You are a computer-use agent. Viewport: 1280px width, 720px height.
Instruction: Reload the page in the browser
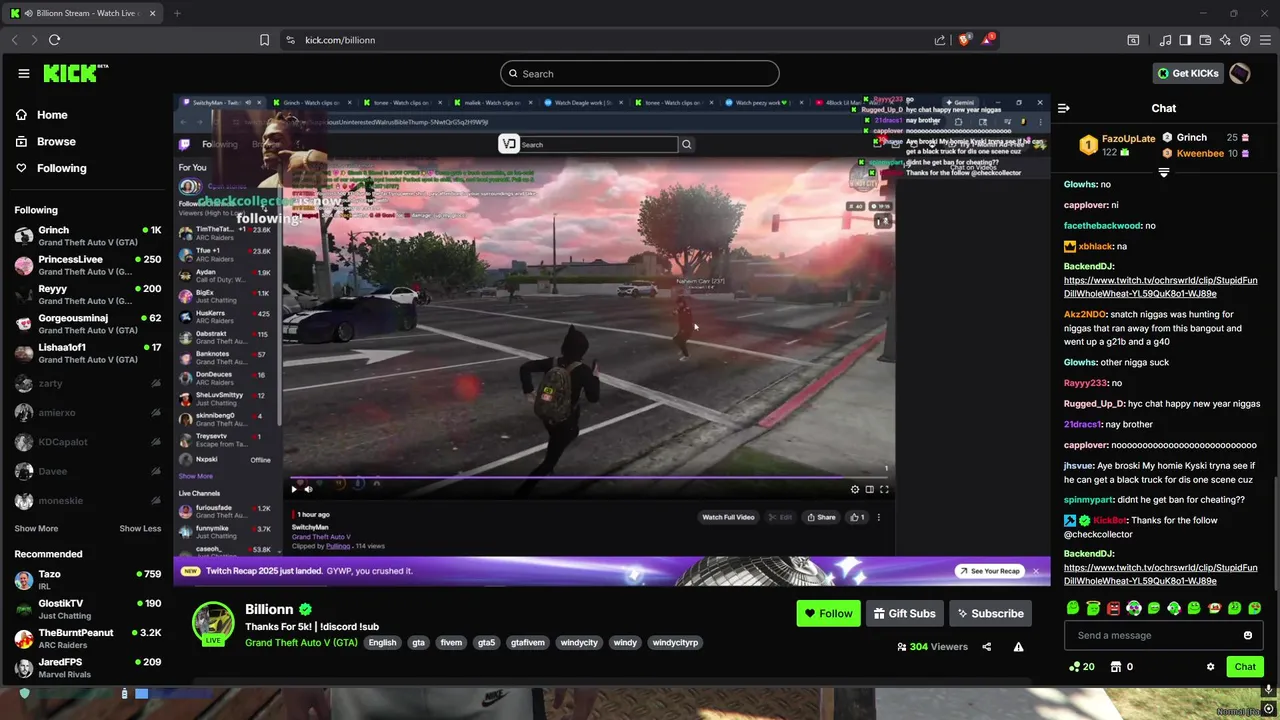click(54, 40)
